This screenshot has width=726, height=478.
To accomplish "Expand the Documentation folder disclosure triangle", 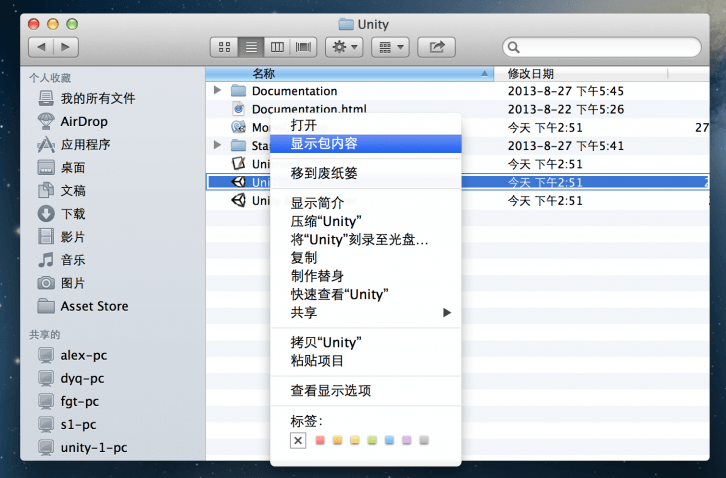I will [x=218, y=91].
